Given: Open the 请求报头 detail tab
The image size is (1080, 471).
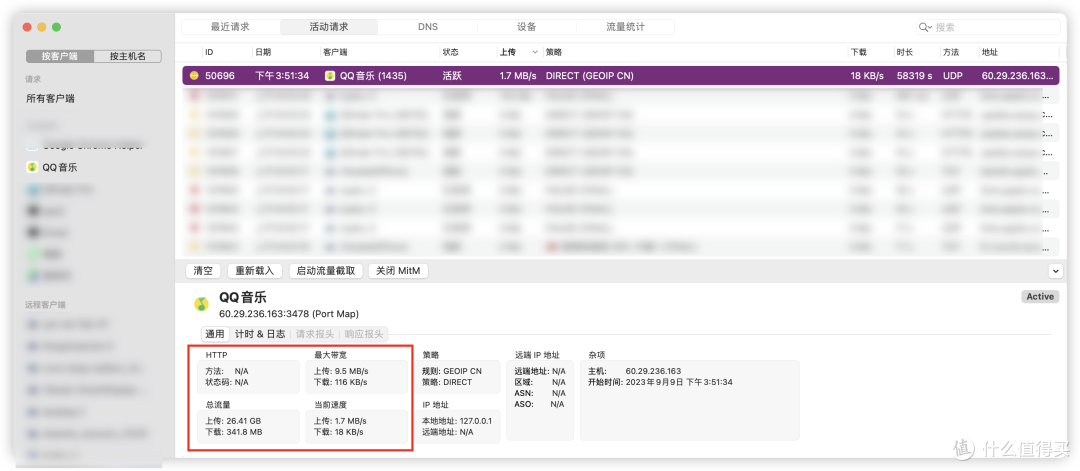Looking at the screenshot, I should [x=315, y=334].
